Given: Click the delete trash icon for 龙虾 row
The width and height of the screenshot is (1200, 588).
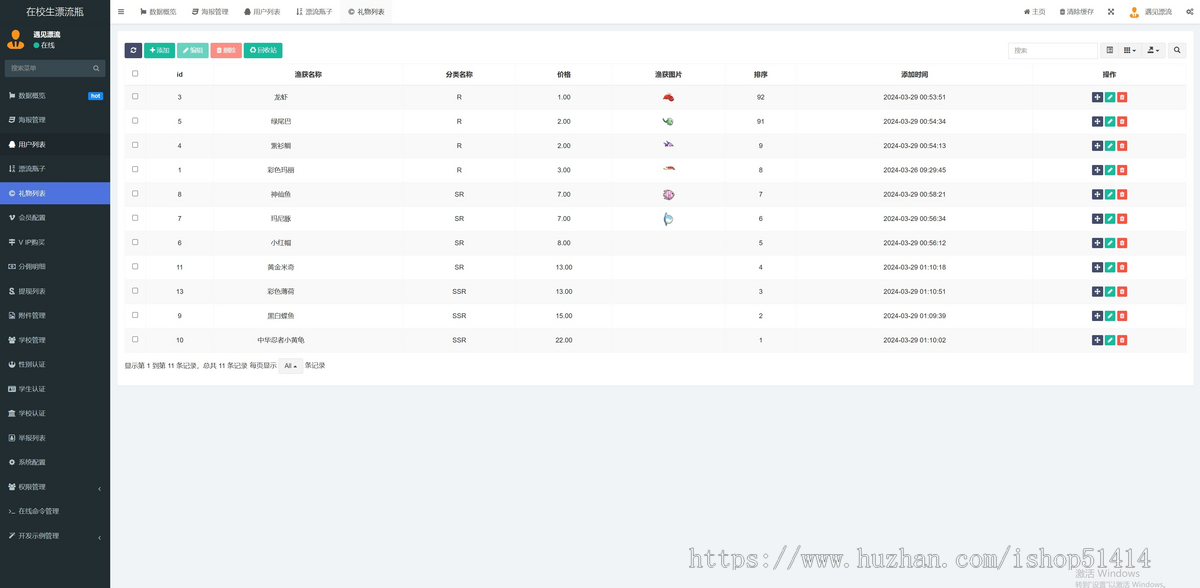Looking at the screenshot, I should click(1122, 97).
